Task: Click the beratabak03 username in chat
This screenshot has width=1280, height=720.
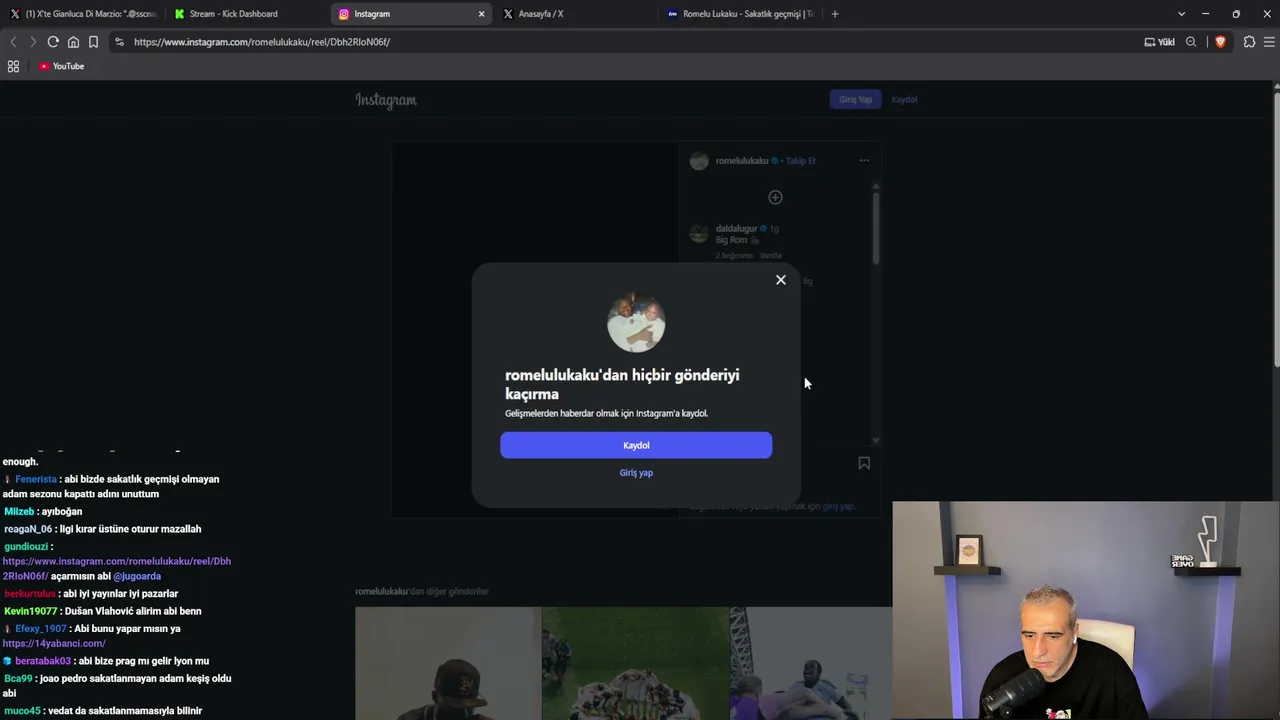Action: pos(43,661)
